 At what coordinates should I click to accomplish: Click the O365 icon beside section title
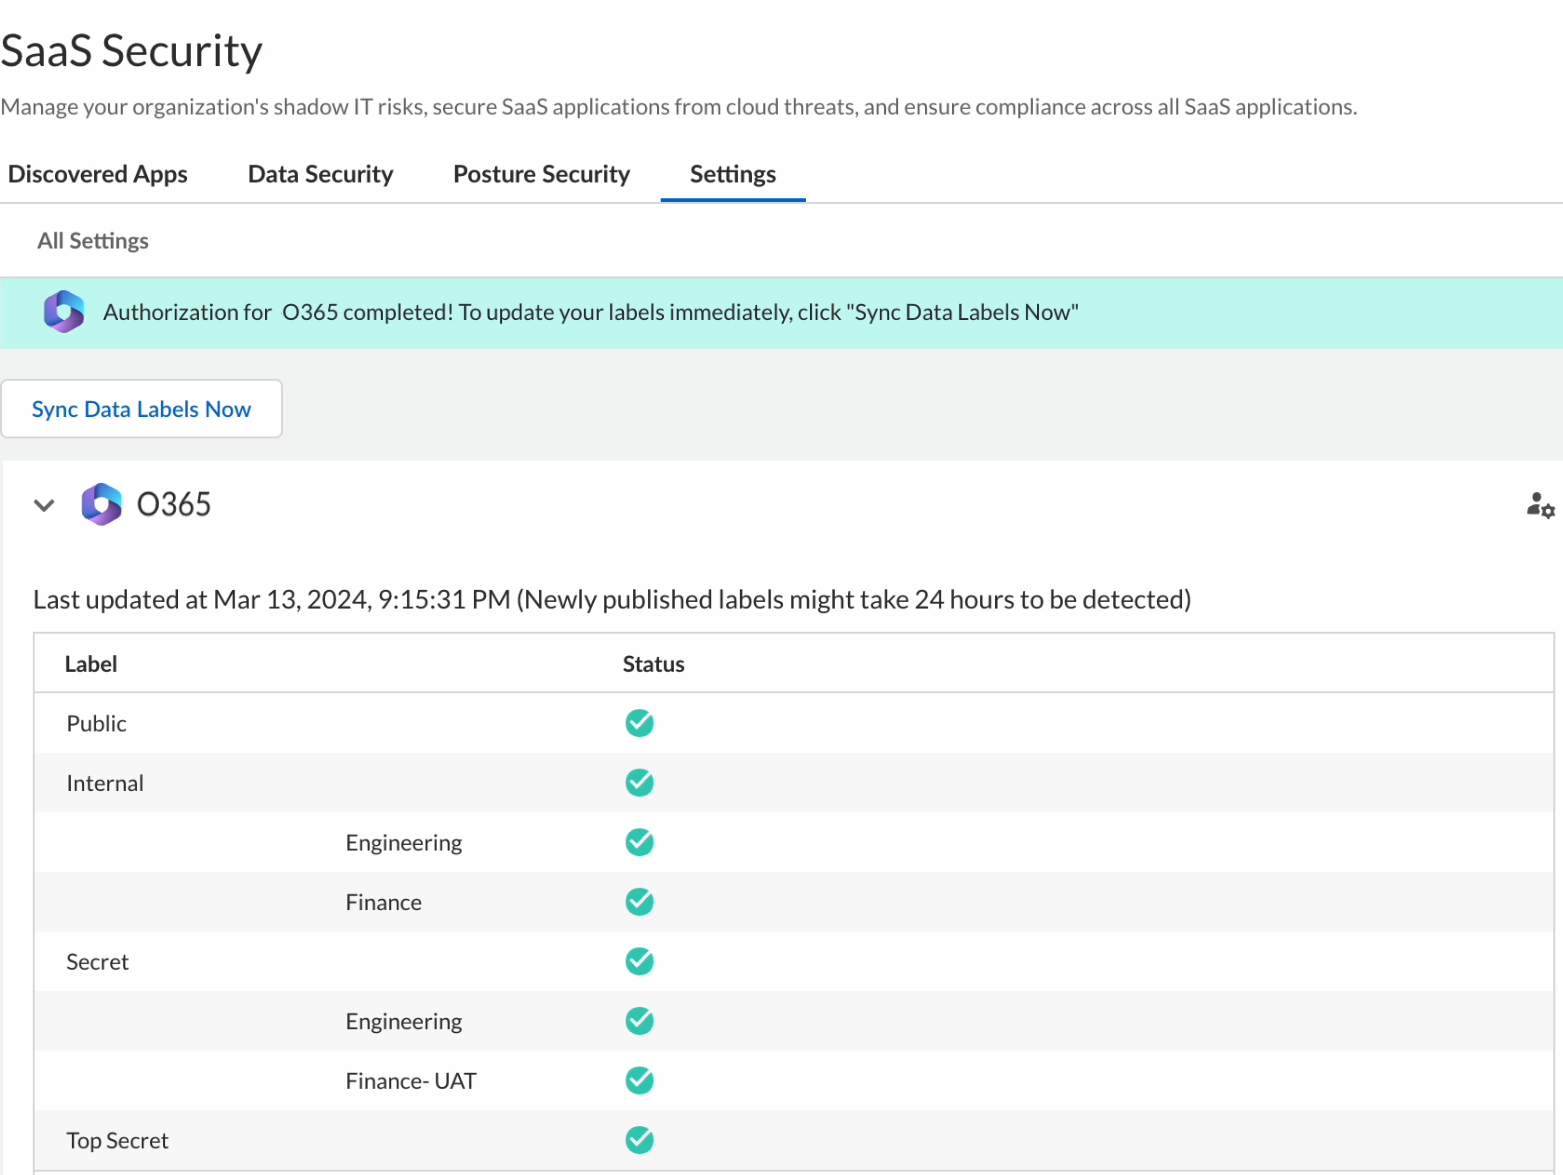click(x=101, y=504)
